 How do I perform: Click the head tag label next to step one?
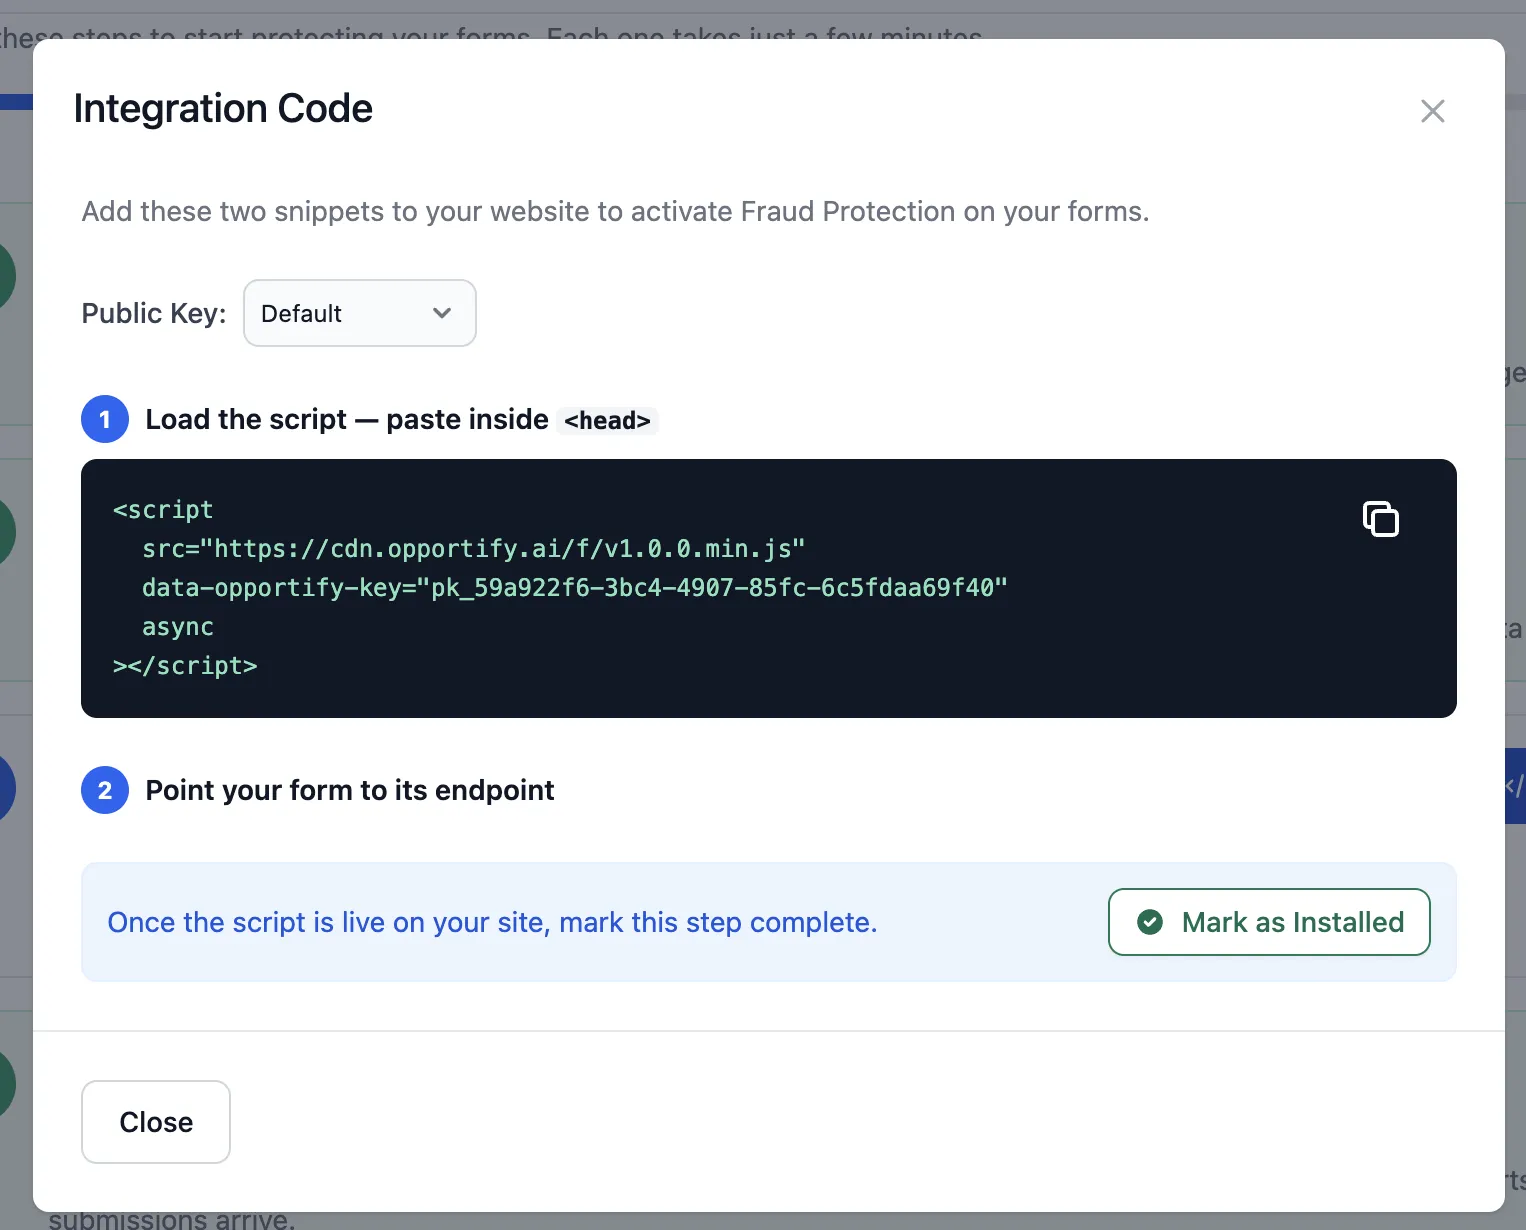click(606, 420)
